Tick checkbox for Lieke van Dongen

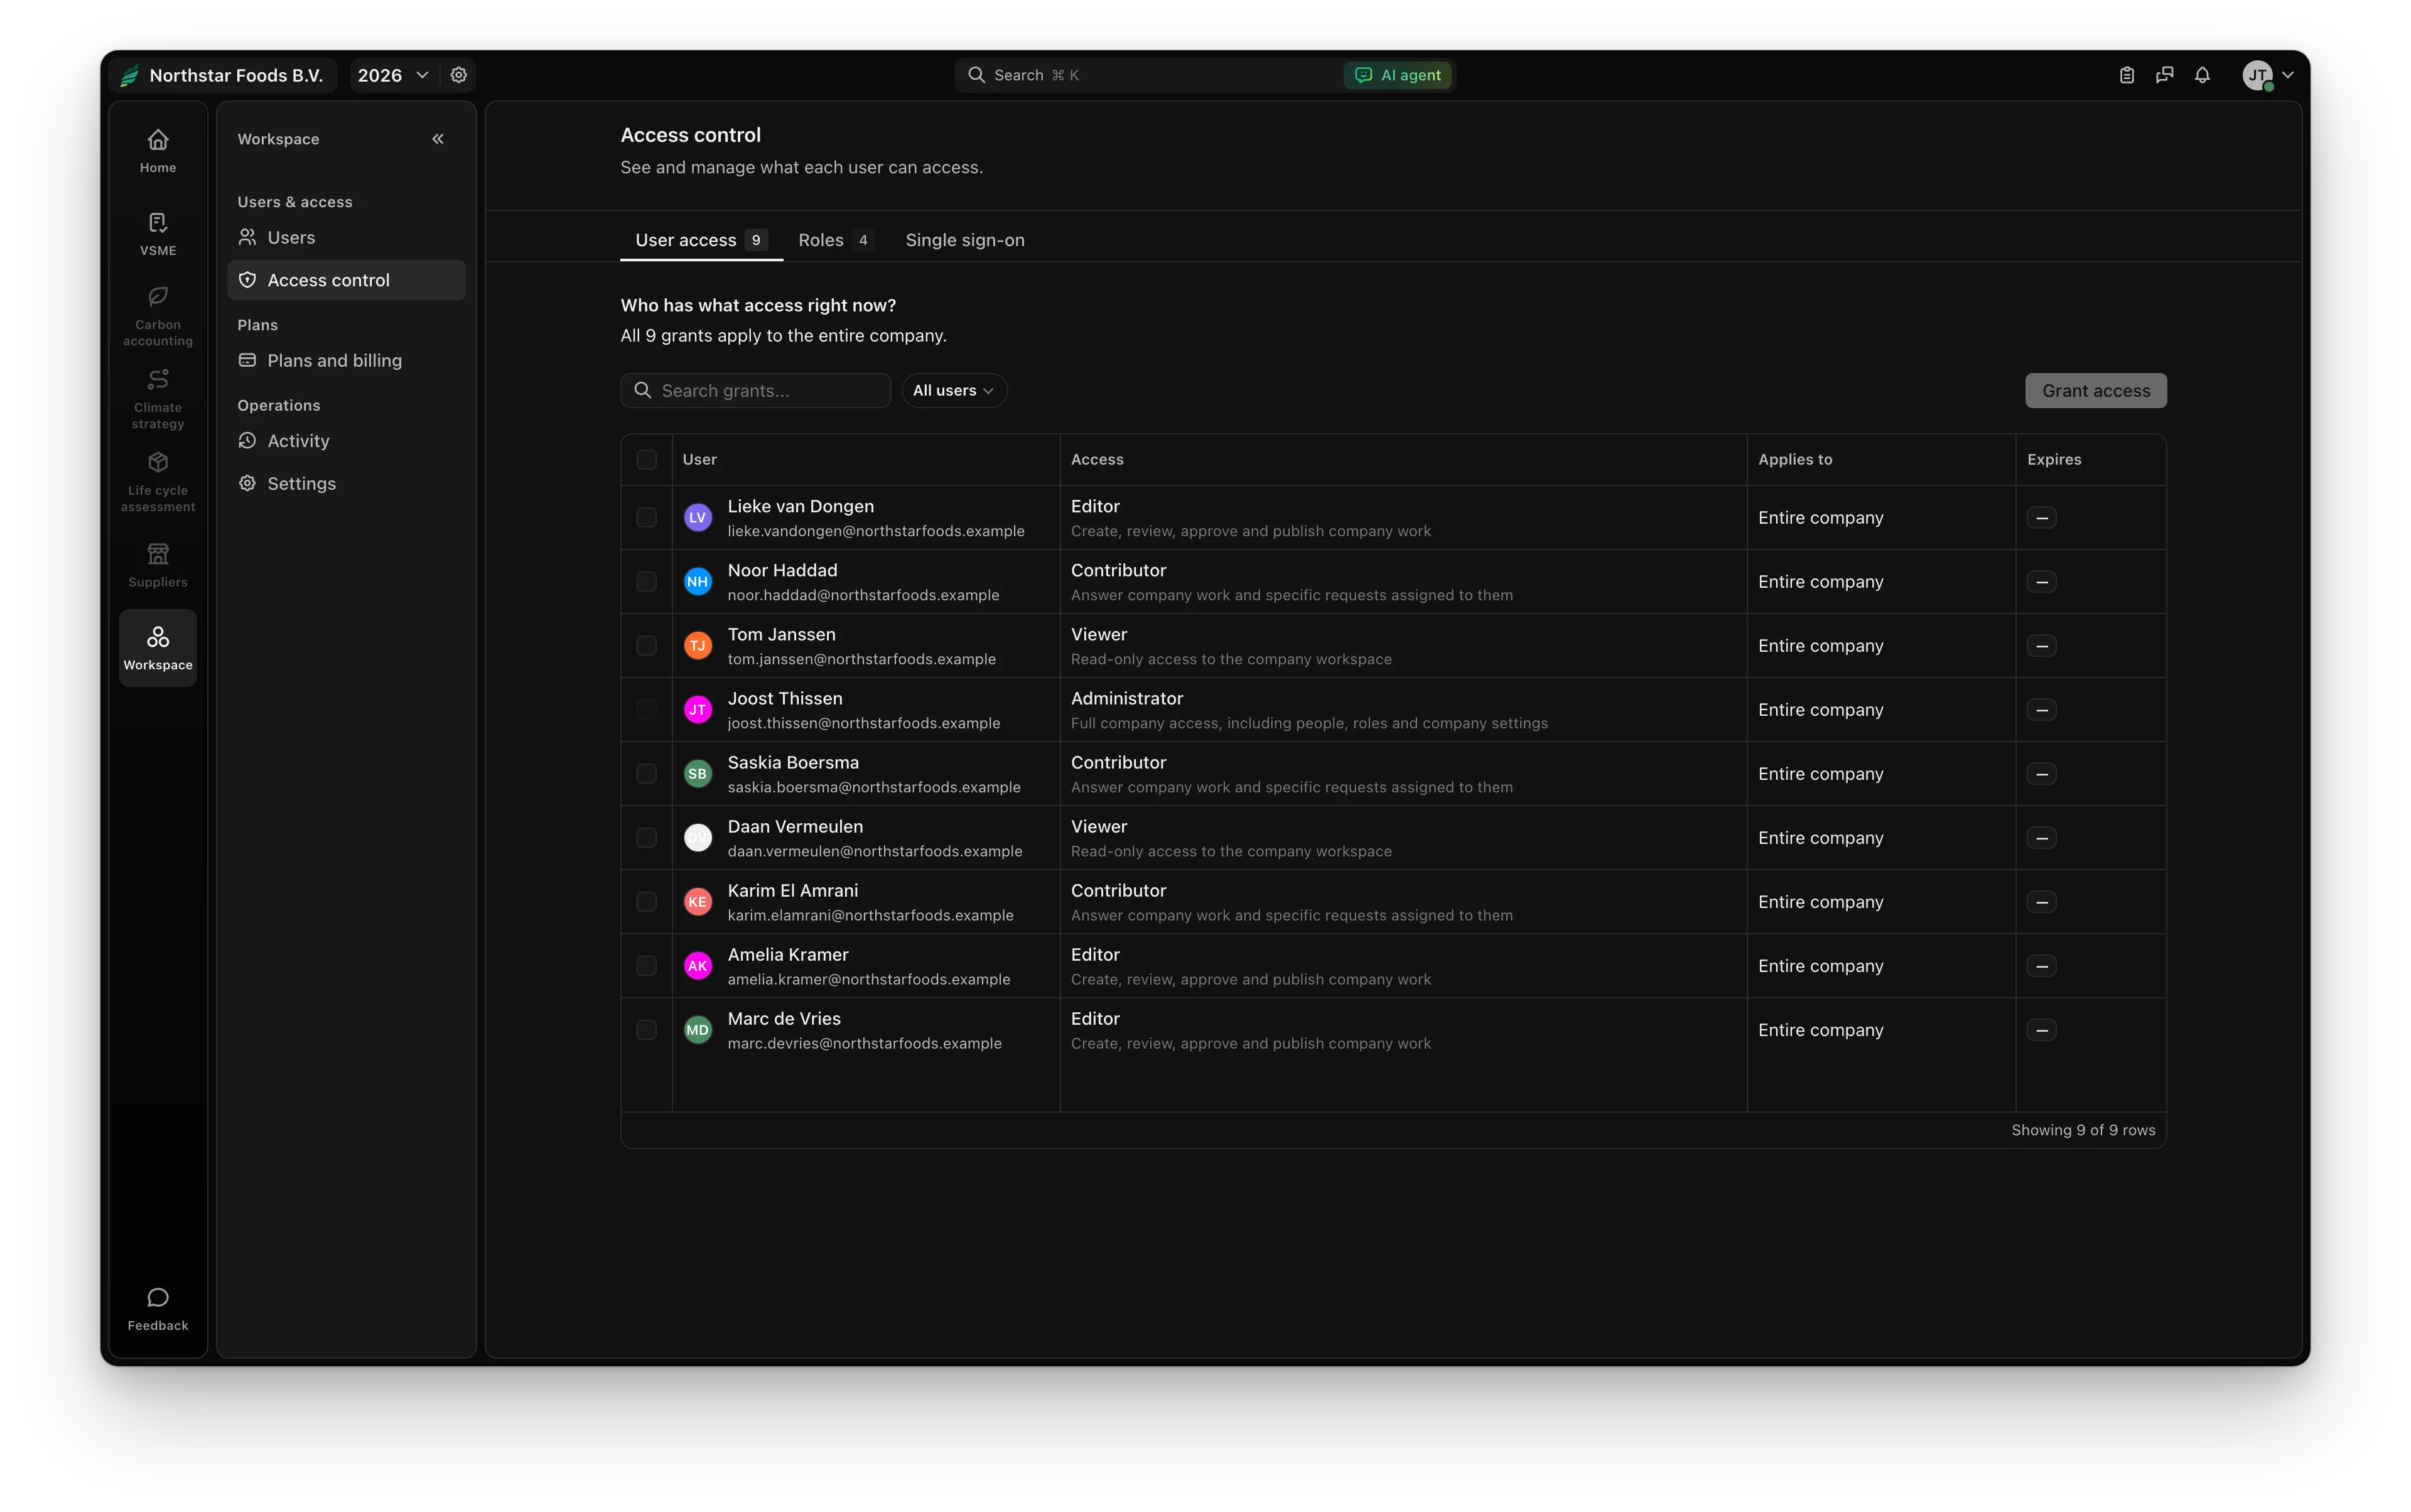coord(647,518)
